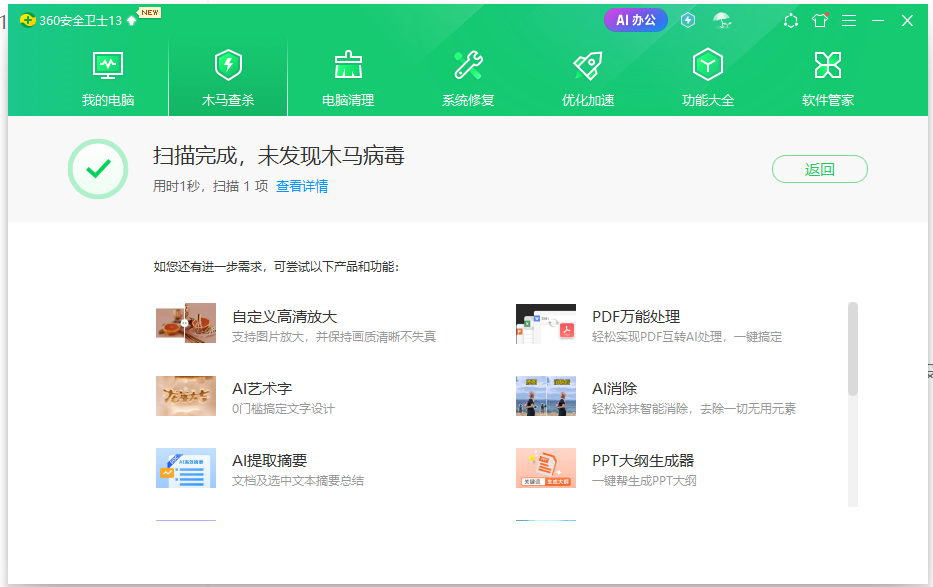The image size is (933, 587).
Task: Click the 一键帮生成PPT大纲 description
Action: click(x=644, y=481)
